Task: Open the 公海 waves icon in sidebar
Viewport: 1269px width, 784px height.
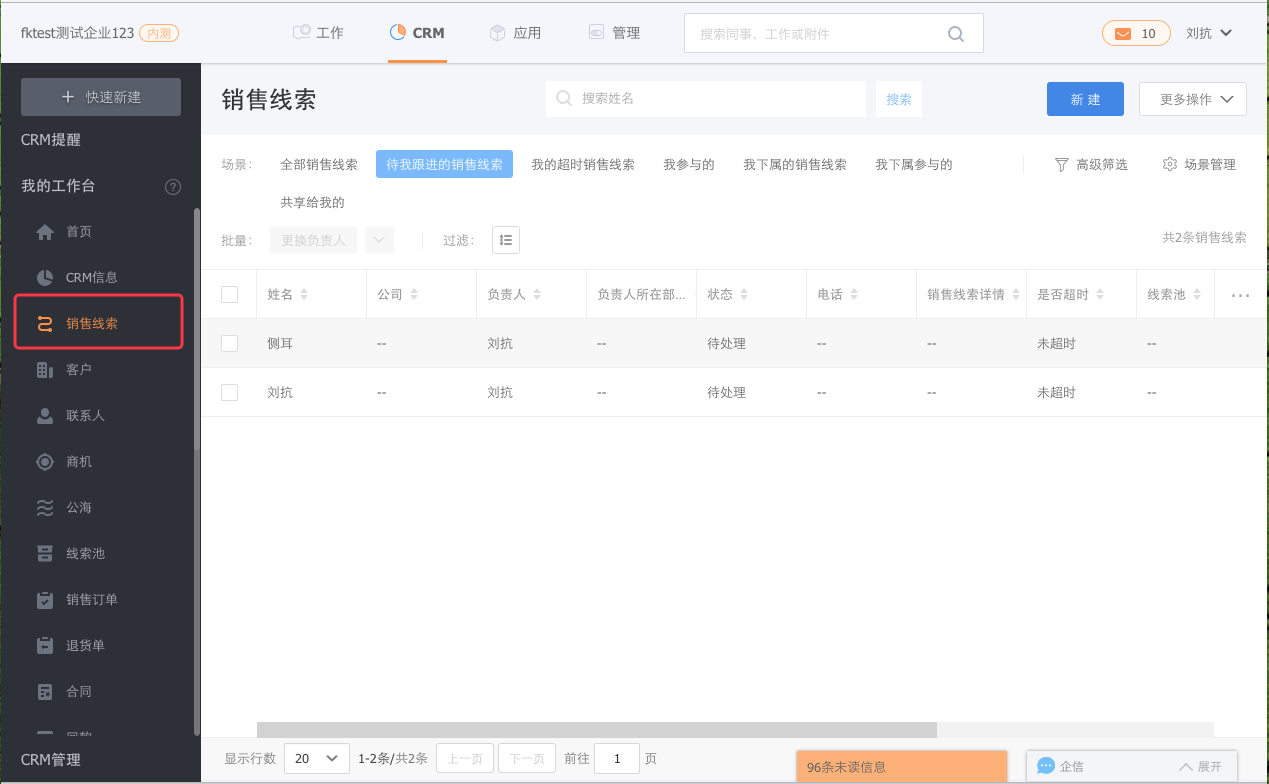Action: click(x=45, y=508)
